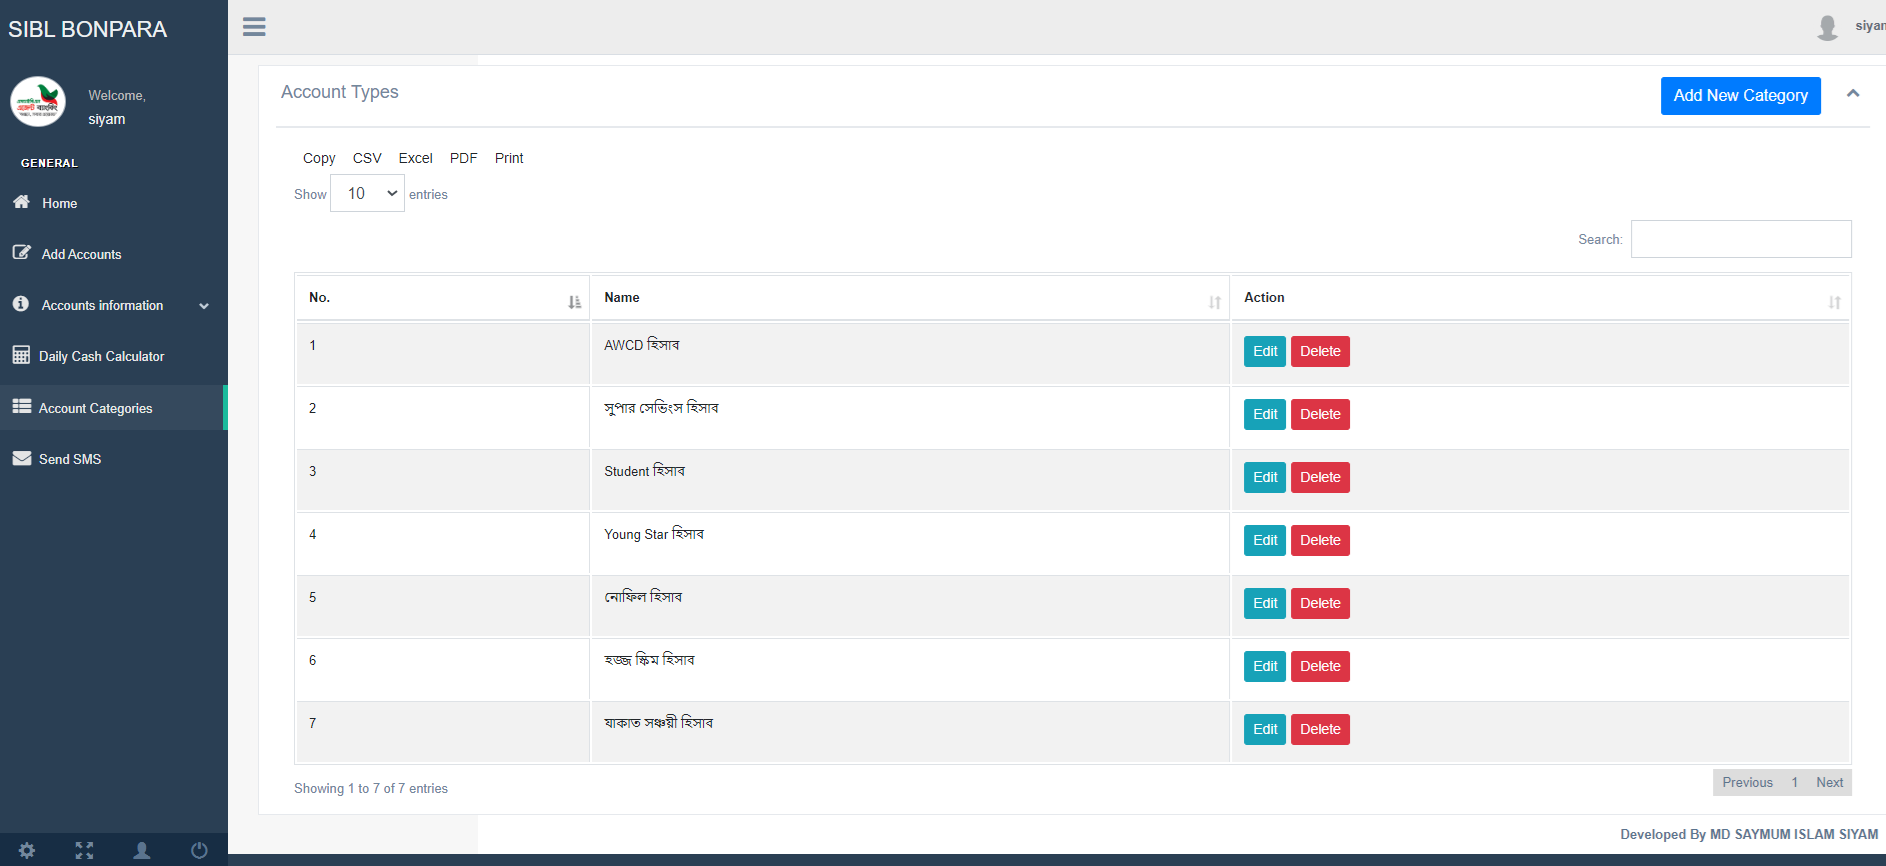The width and height of the screenshot is (1886, 866).
Task: Toggle the hamburger sidebar menu icon
Action: 254,27
